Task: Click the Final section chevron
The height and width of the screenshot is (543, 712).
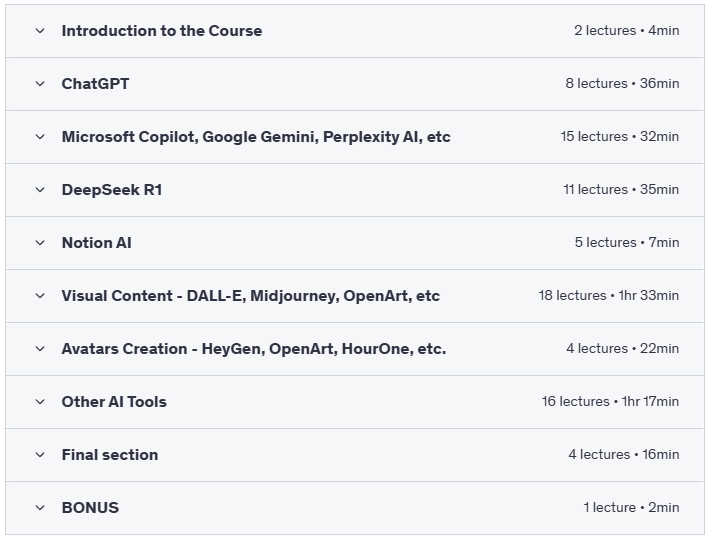Action: 40,455
